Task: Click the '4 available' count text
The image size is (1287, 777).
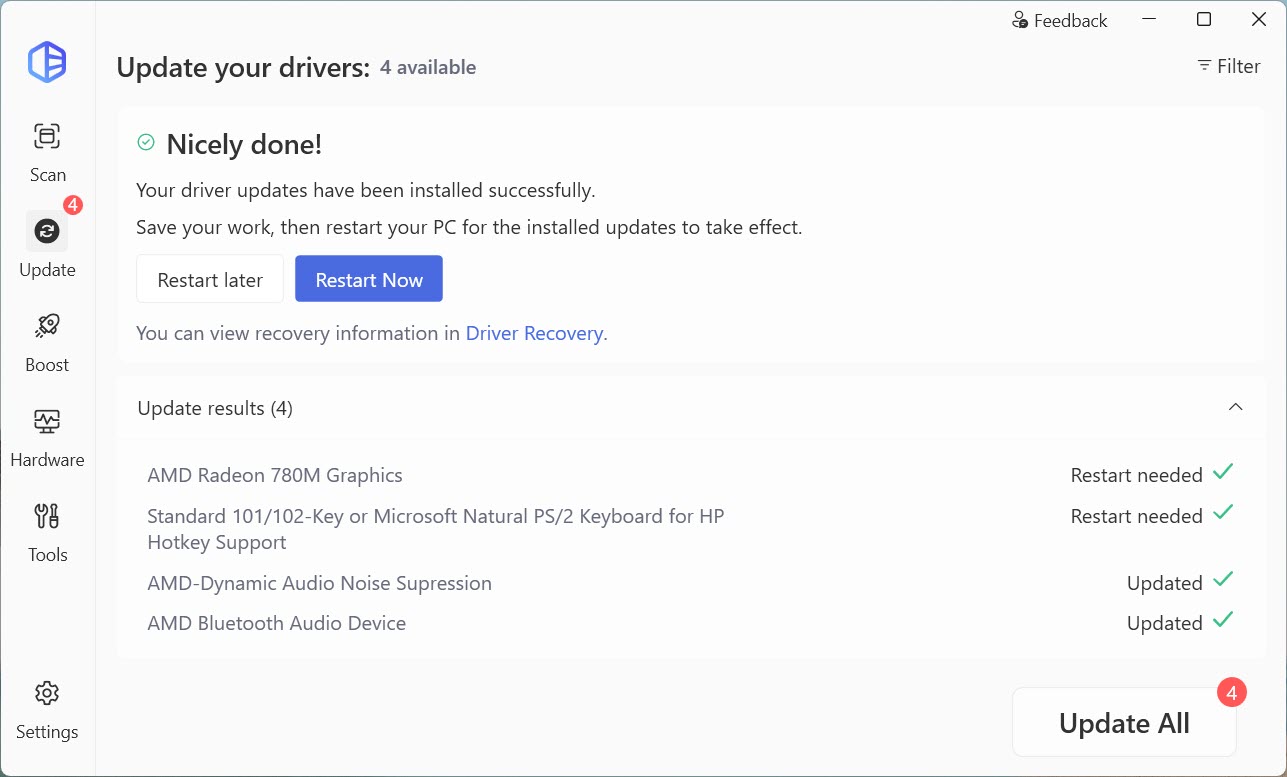Action: click(428, 67)
